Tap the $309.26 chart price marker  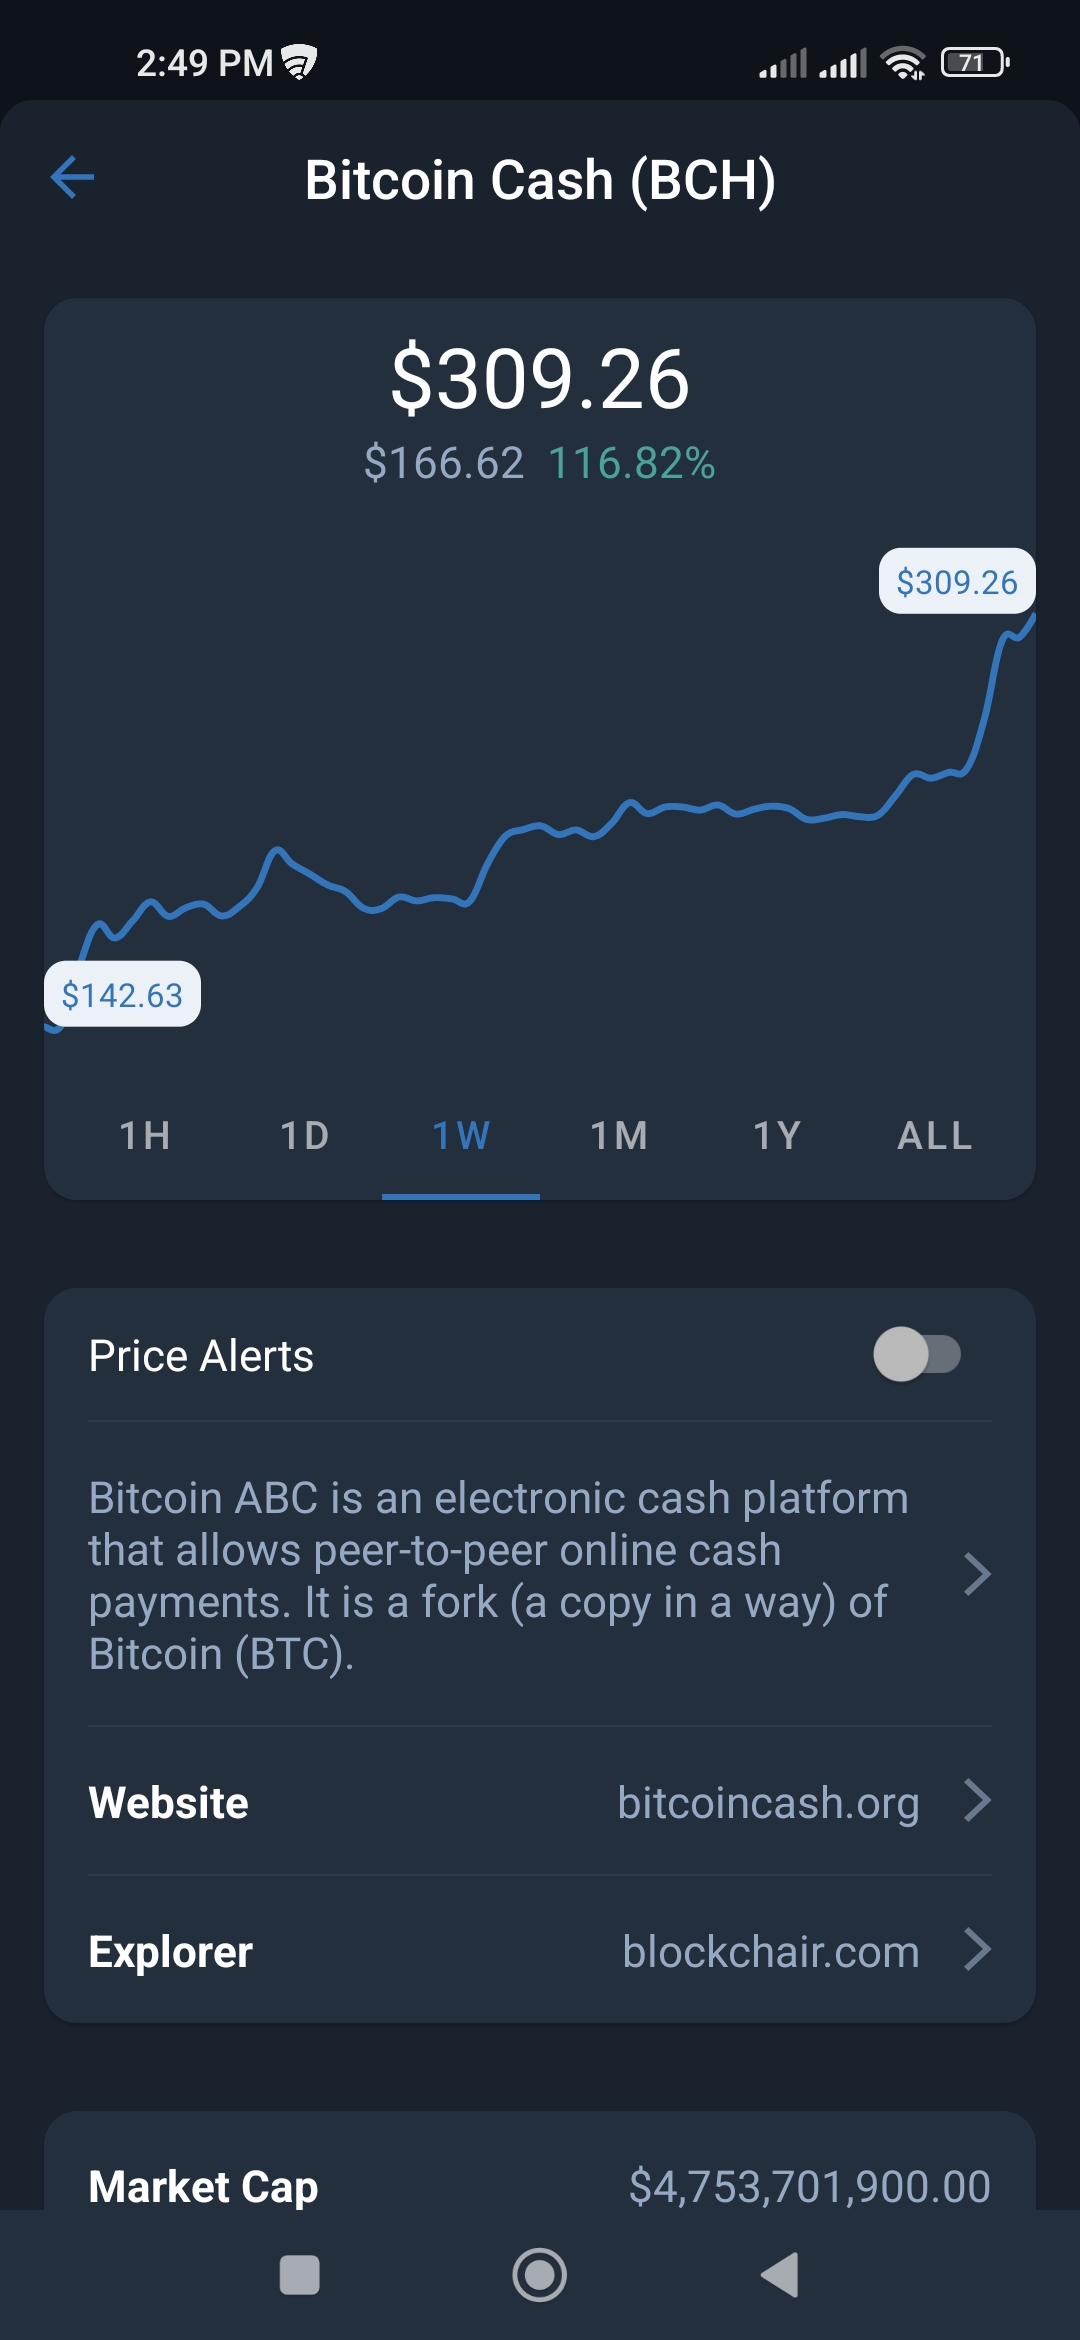click(957, 581)
